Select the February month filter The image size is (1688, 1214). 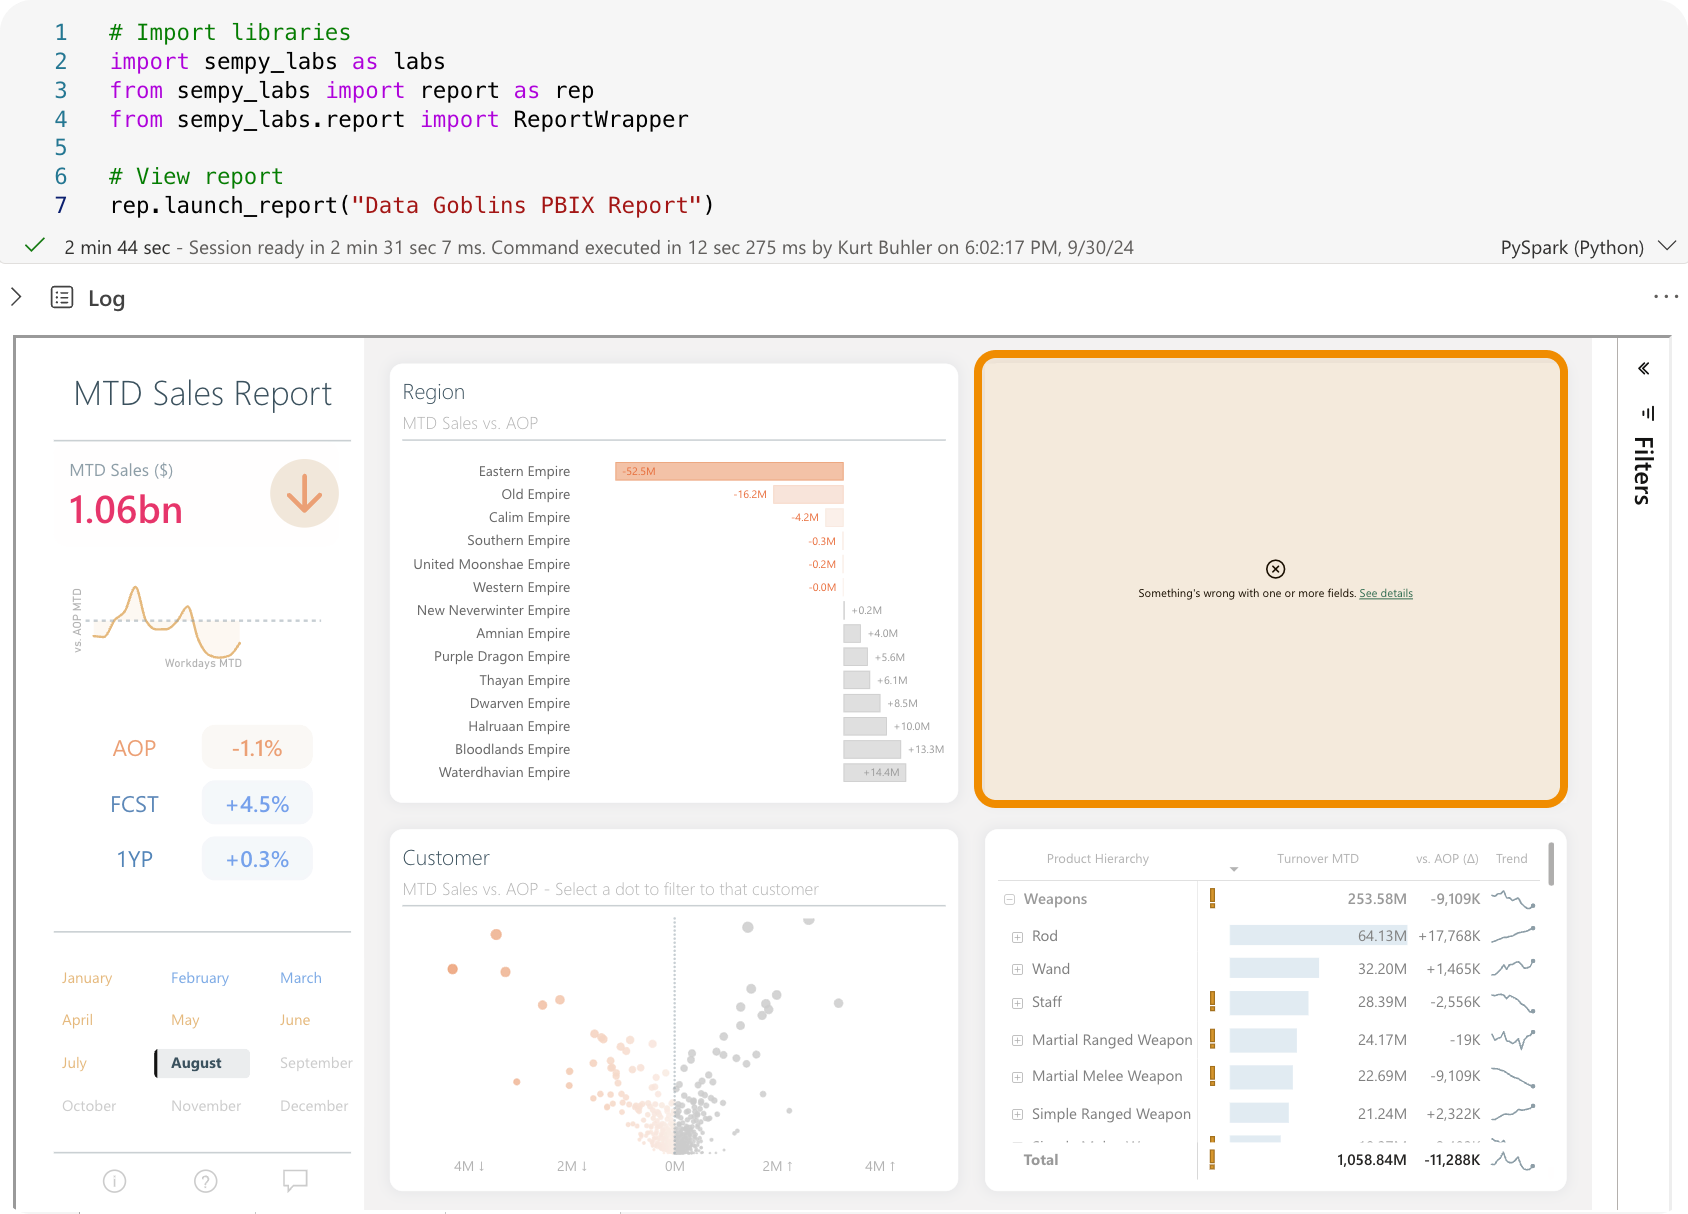[x=200, y=977]
